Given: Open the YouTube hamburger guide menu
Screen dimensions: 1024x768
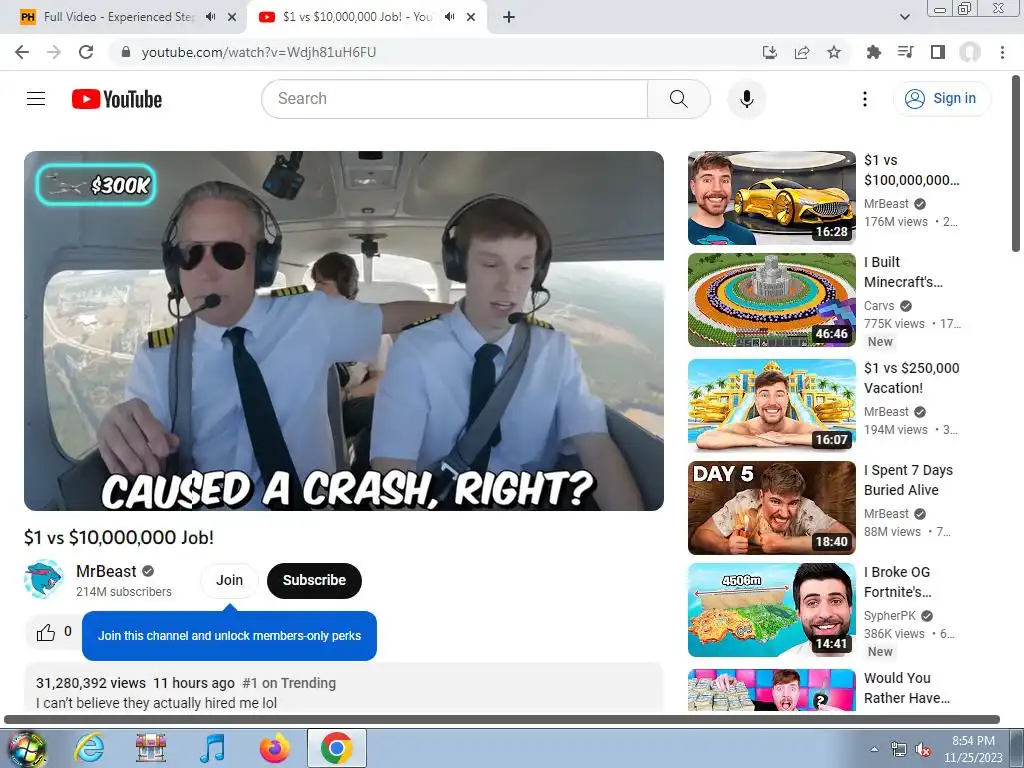Looking at the screenshot, I should tap(36, 99).
